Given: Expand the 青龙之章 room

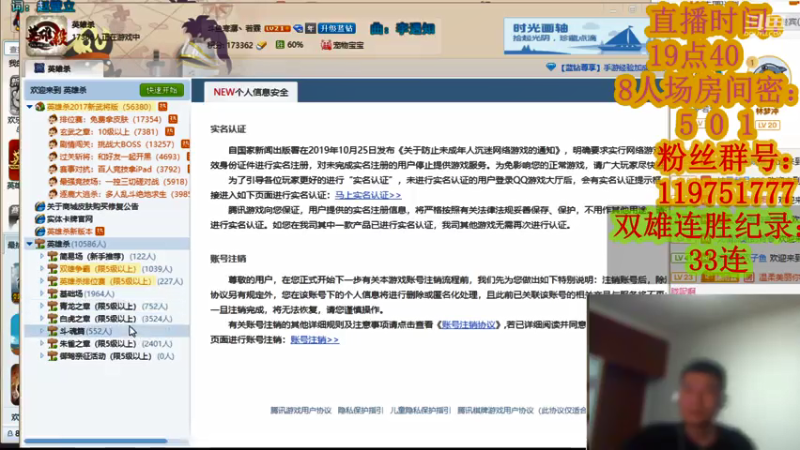Looking at the screenshot, I should [x=42, y=306].
